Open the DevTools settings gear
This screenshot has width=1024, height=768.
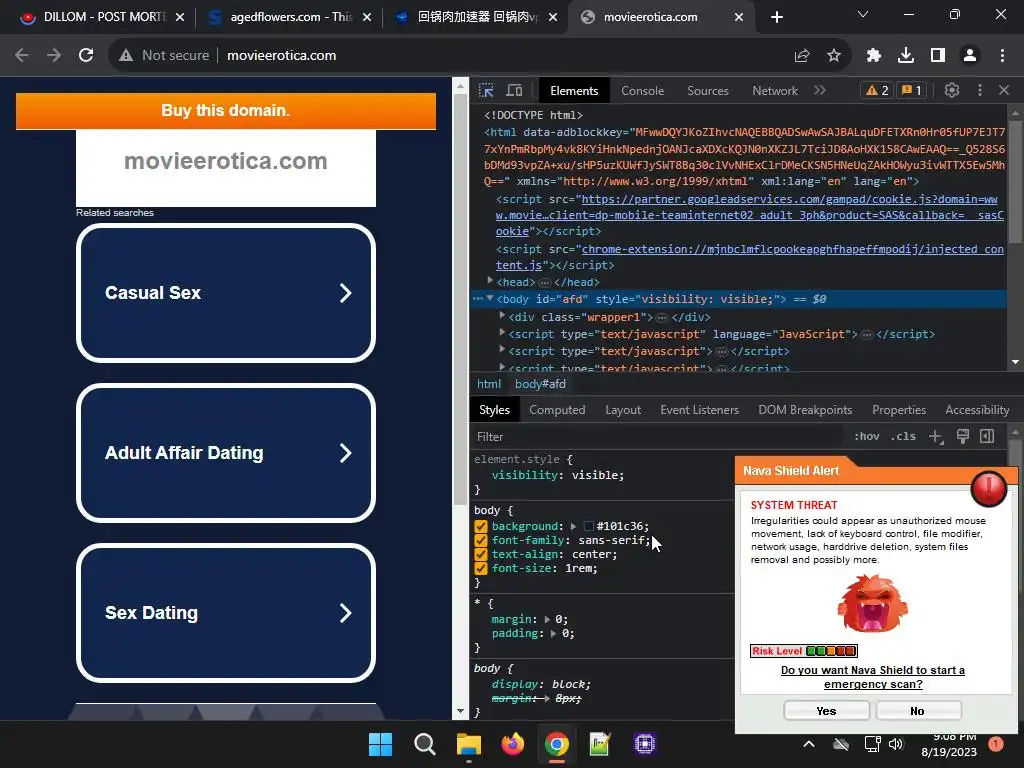click(952, 90)
